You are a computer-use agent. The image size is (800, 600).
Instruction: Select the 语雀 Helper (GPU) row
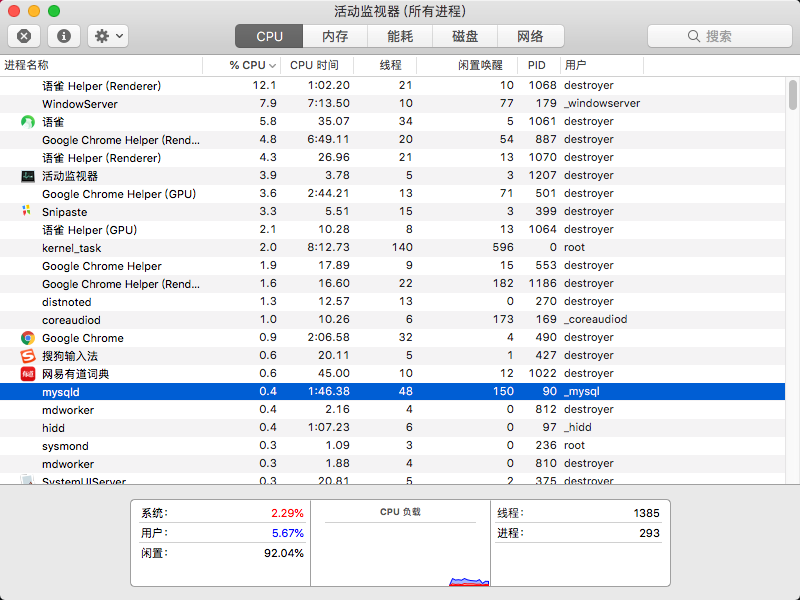pyautogui.click(x=392, y=230)
